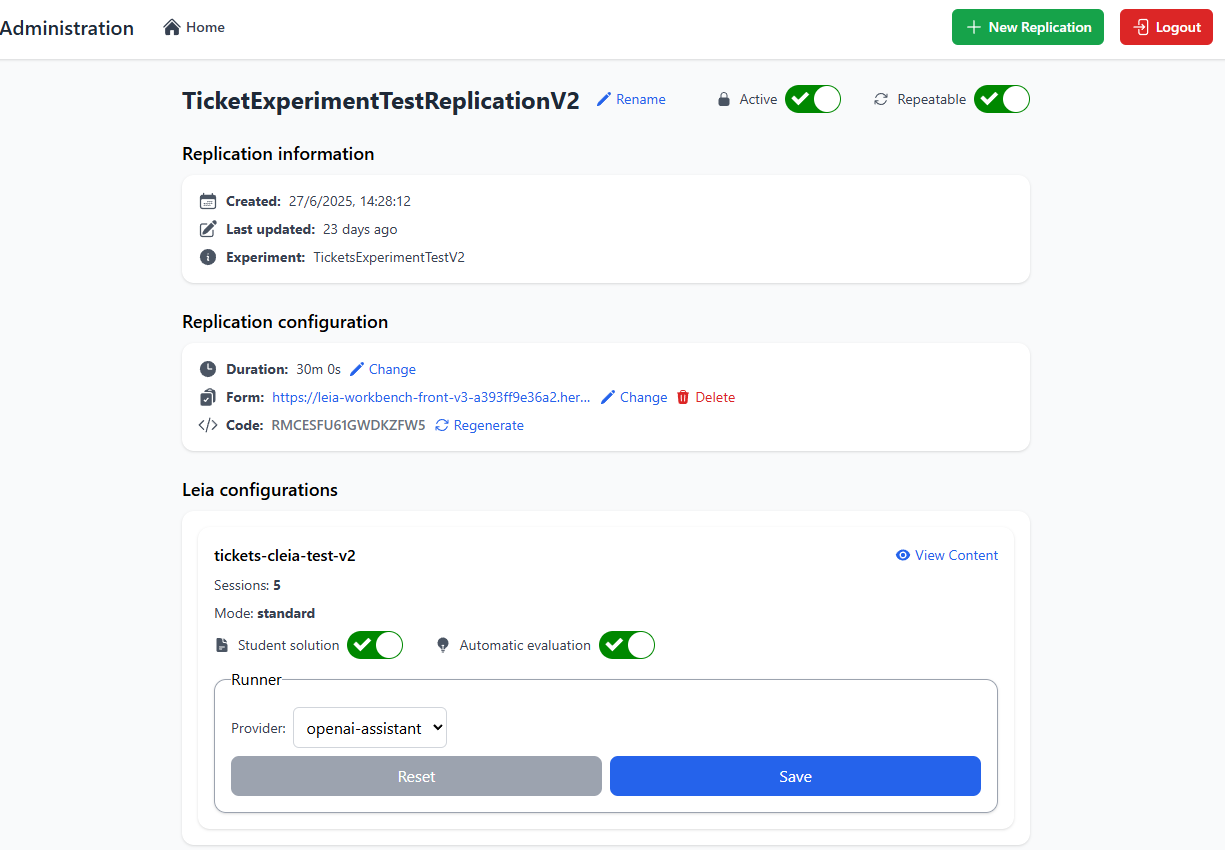1225x850 pixels.
Task: Open the Home navigation item
Action: pos(195,27)
